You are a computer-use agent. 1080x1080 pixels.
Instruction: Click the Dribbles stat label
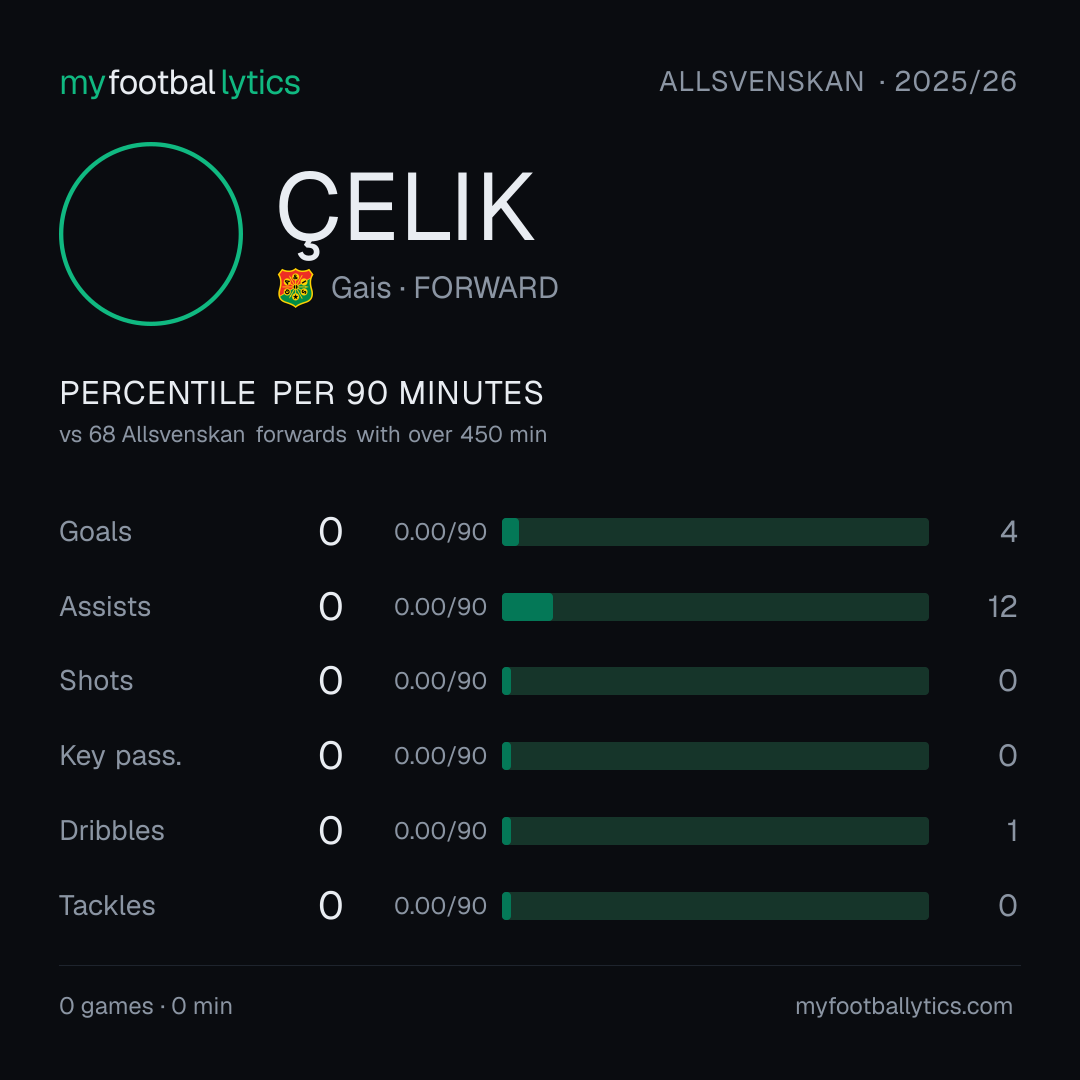[x=112, y=831]
